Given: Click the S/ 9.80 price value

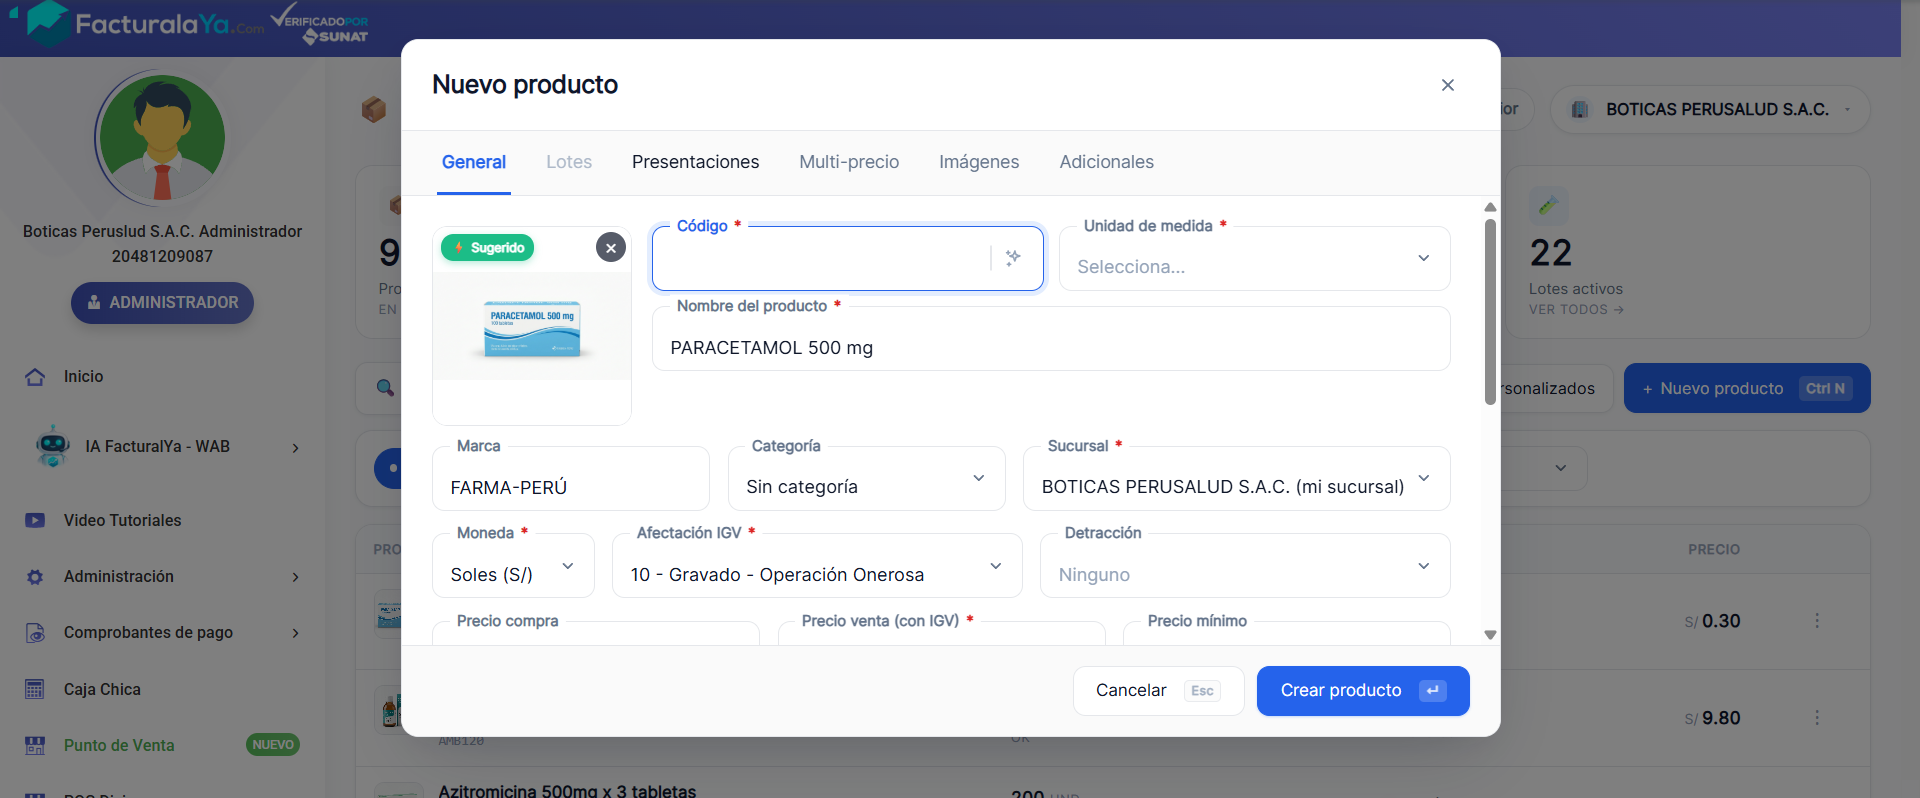Looking at the screenshot, I should point(1712,718).
